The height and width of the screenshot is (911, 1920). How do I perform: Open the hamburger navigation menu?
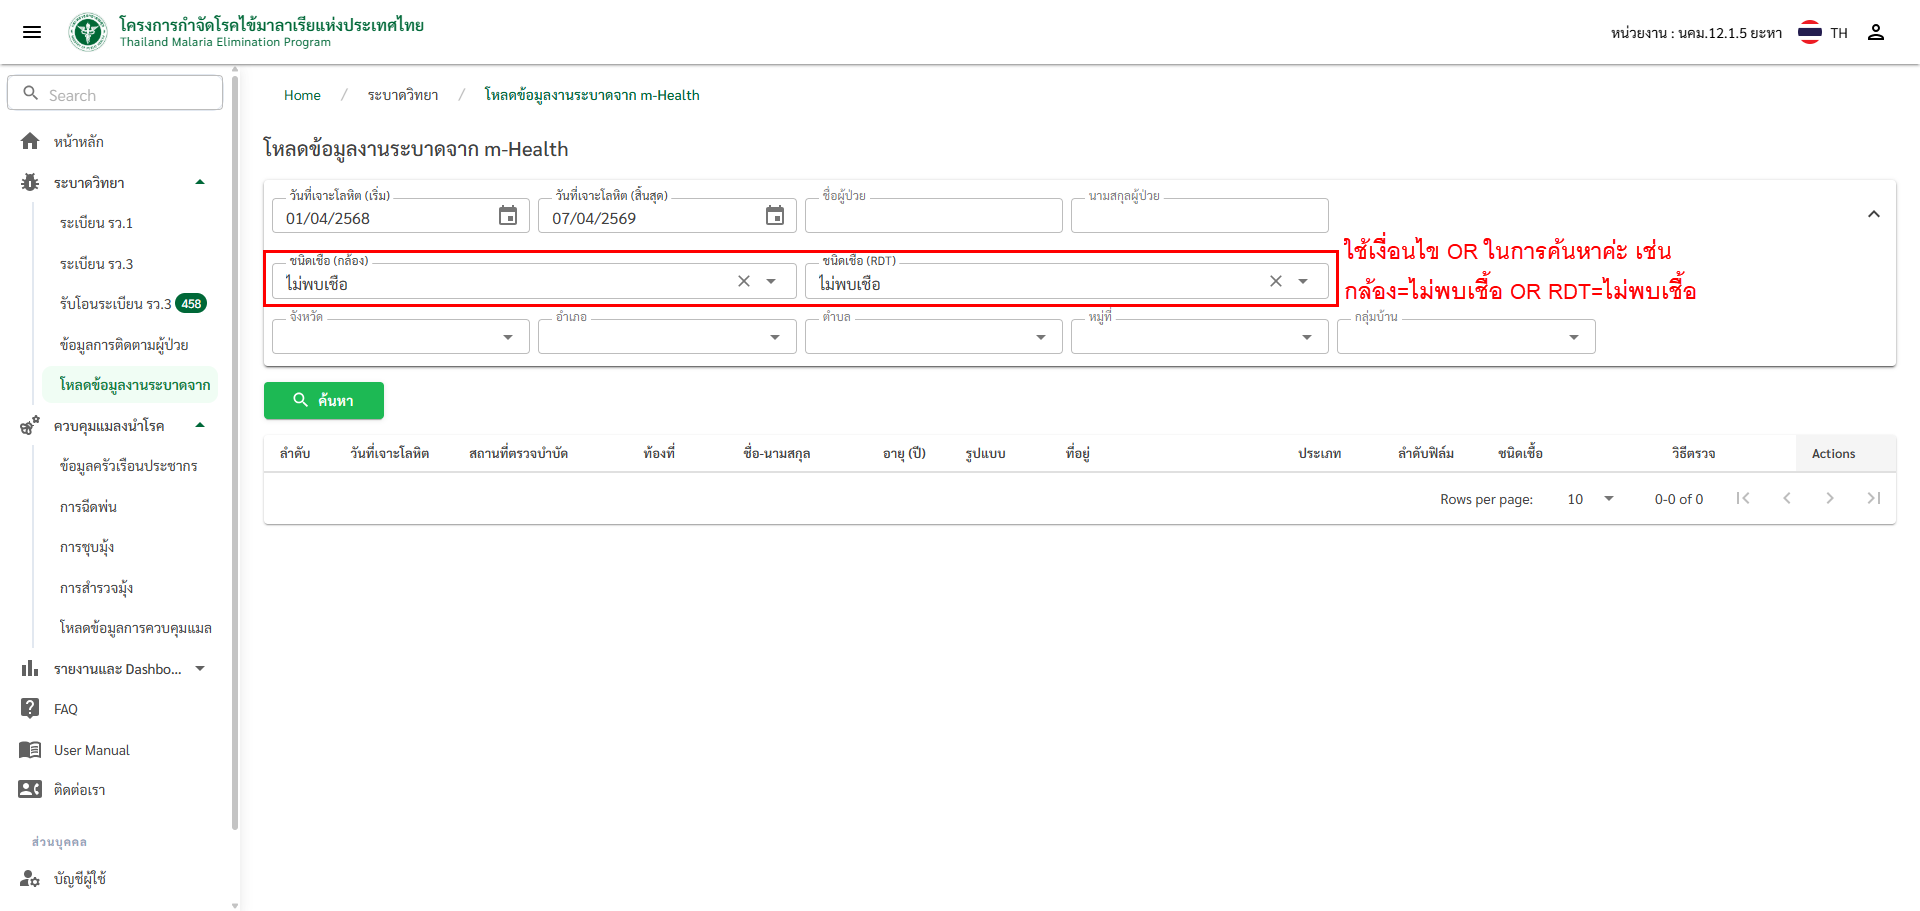[32, 32]
